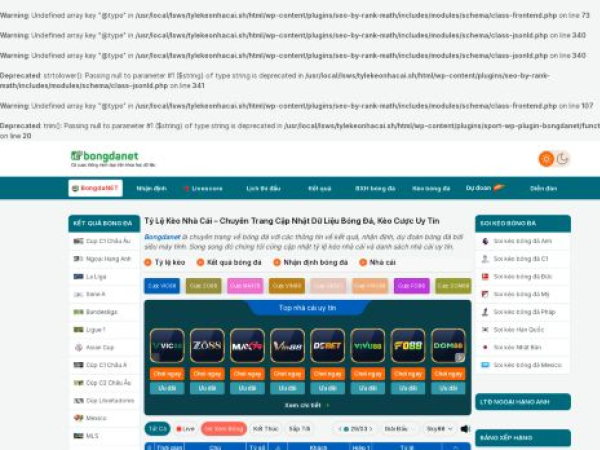Screen dimensions: 600x450
Task: Click the ZOSS bookmaker logo
Action: click(206, 346)
